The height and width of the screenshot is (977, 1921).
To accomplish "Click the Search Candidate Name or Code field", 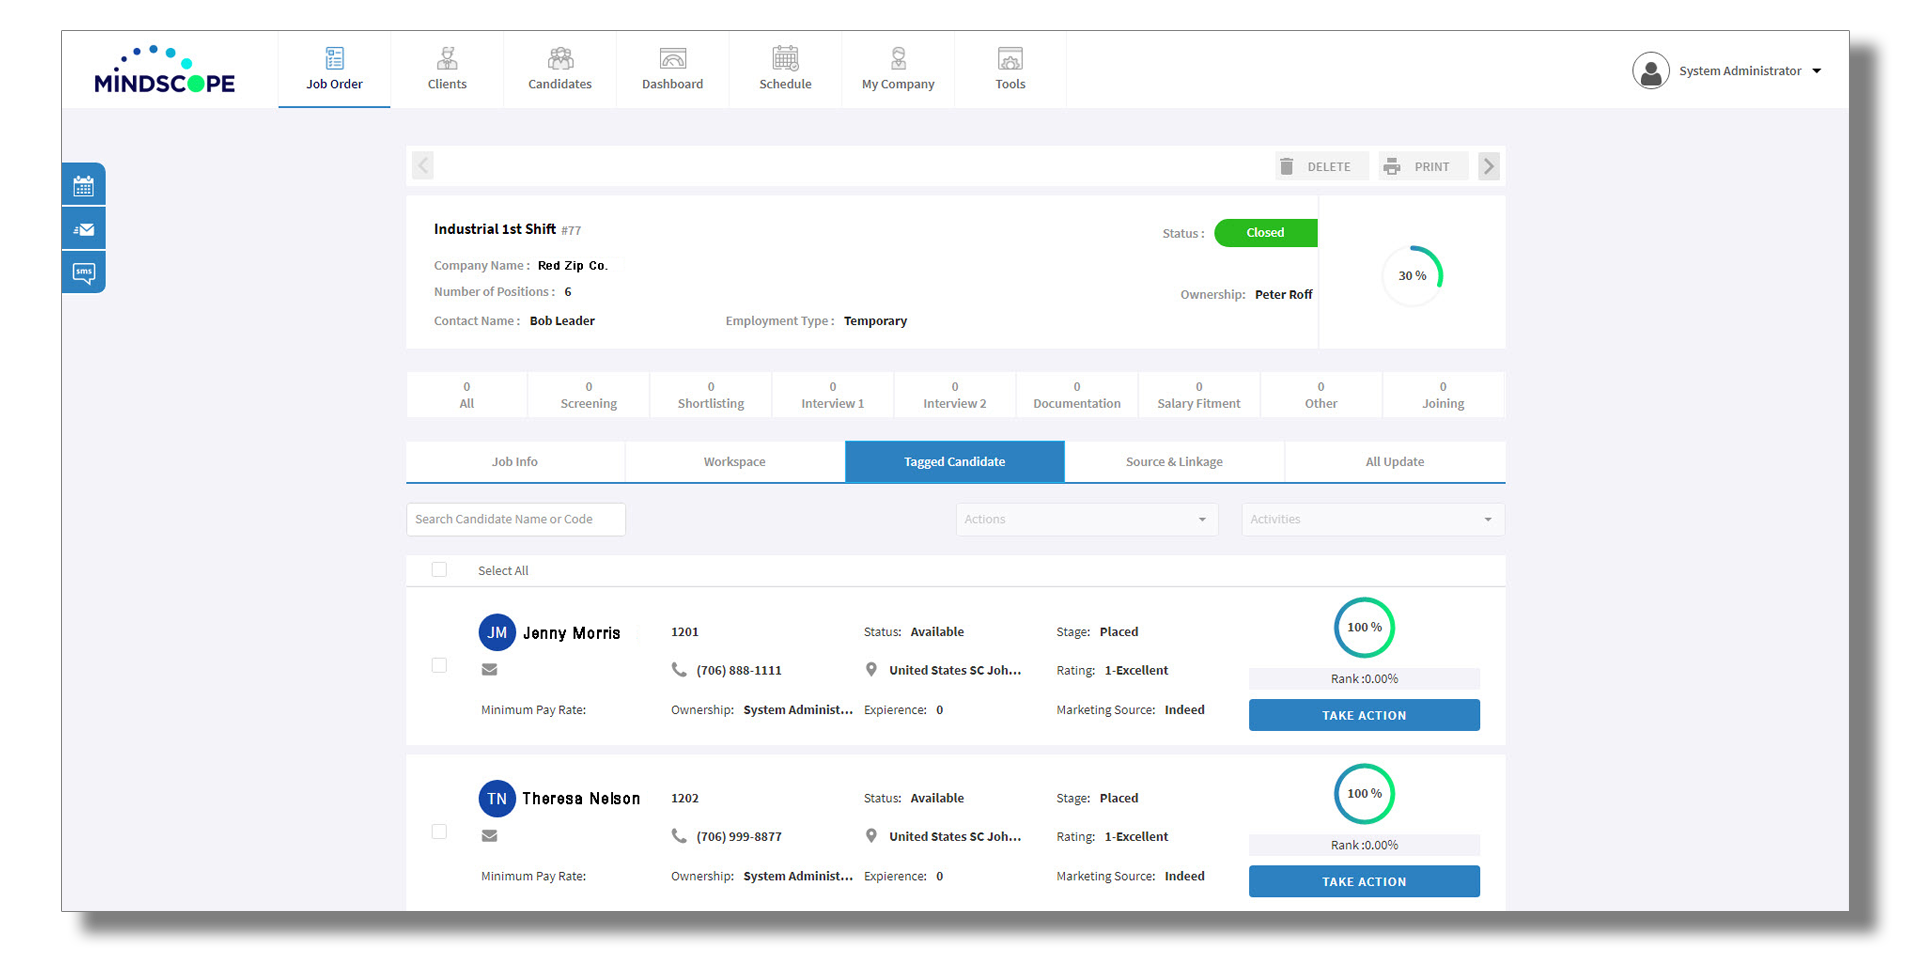I will click(x=515, y=519).
